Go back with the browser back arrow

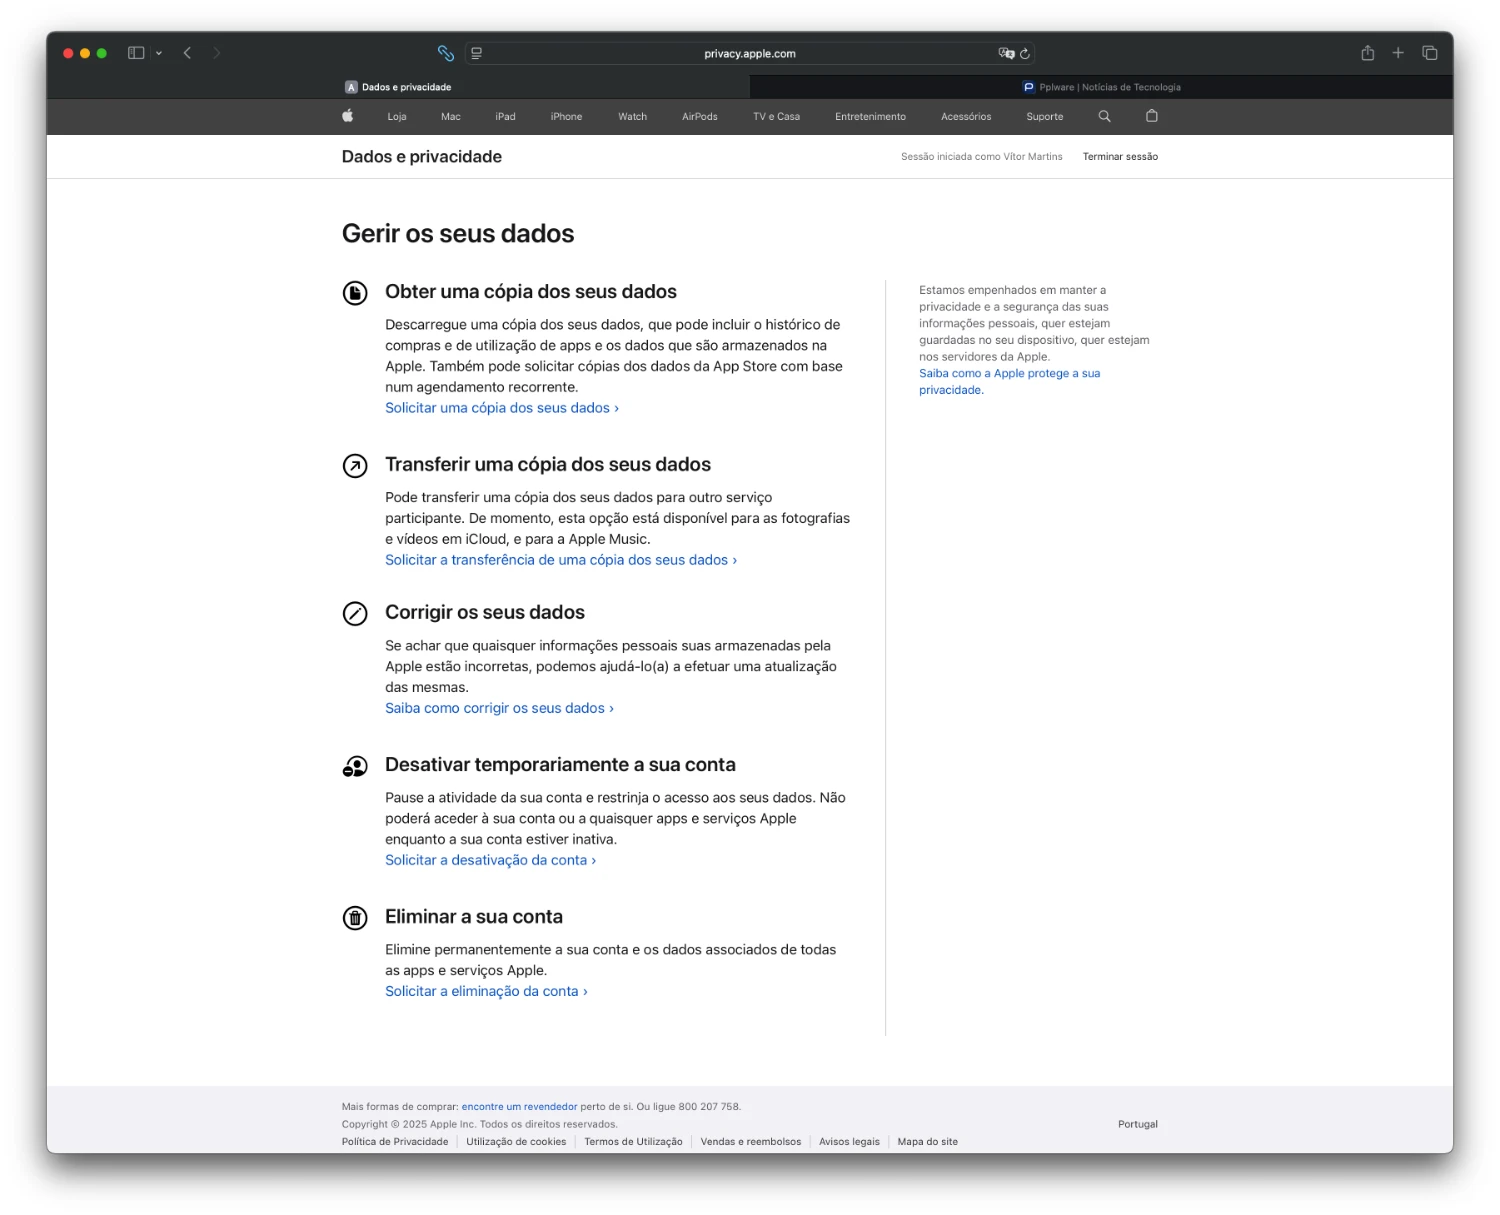pos(187,53)
